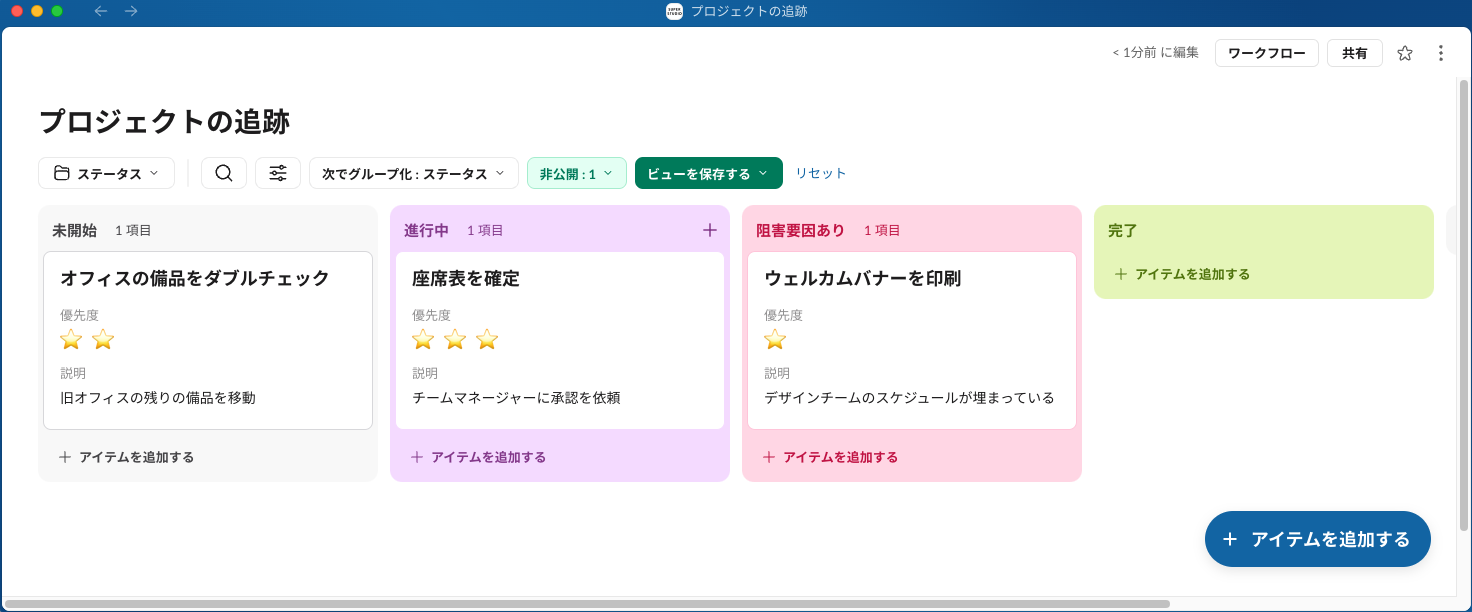Favorite the project by clicking the star
The image size is (1472, 612).
pos(1404,52)
